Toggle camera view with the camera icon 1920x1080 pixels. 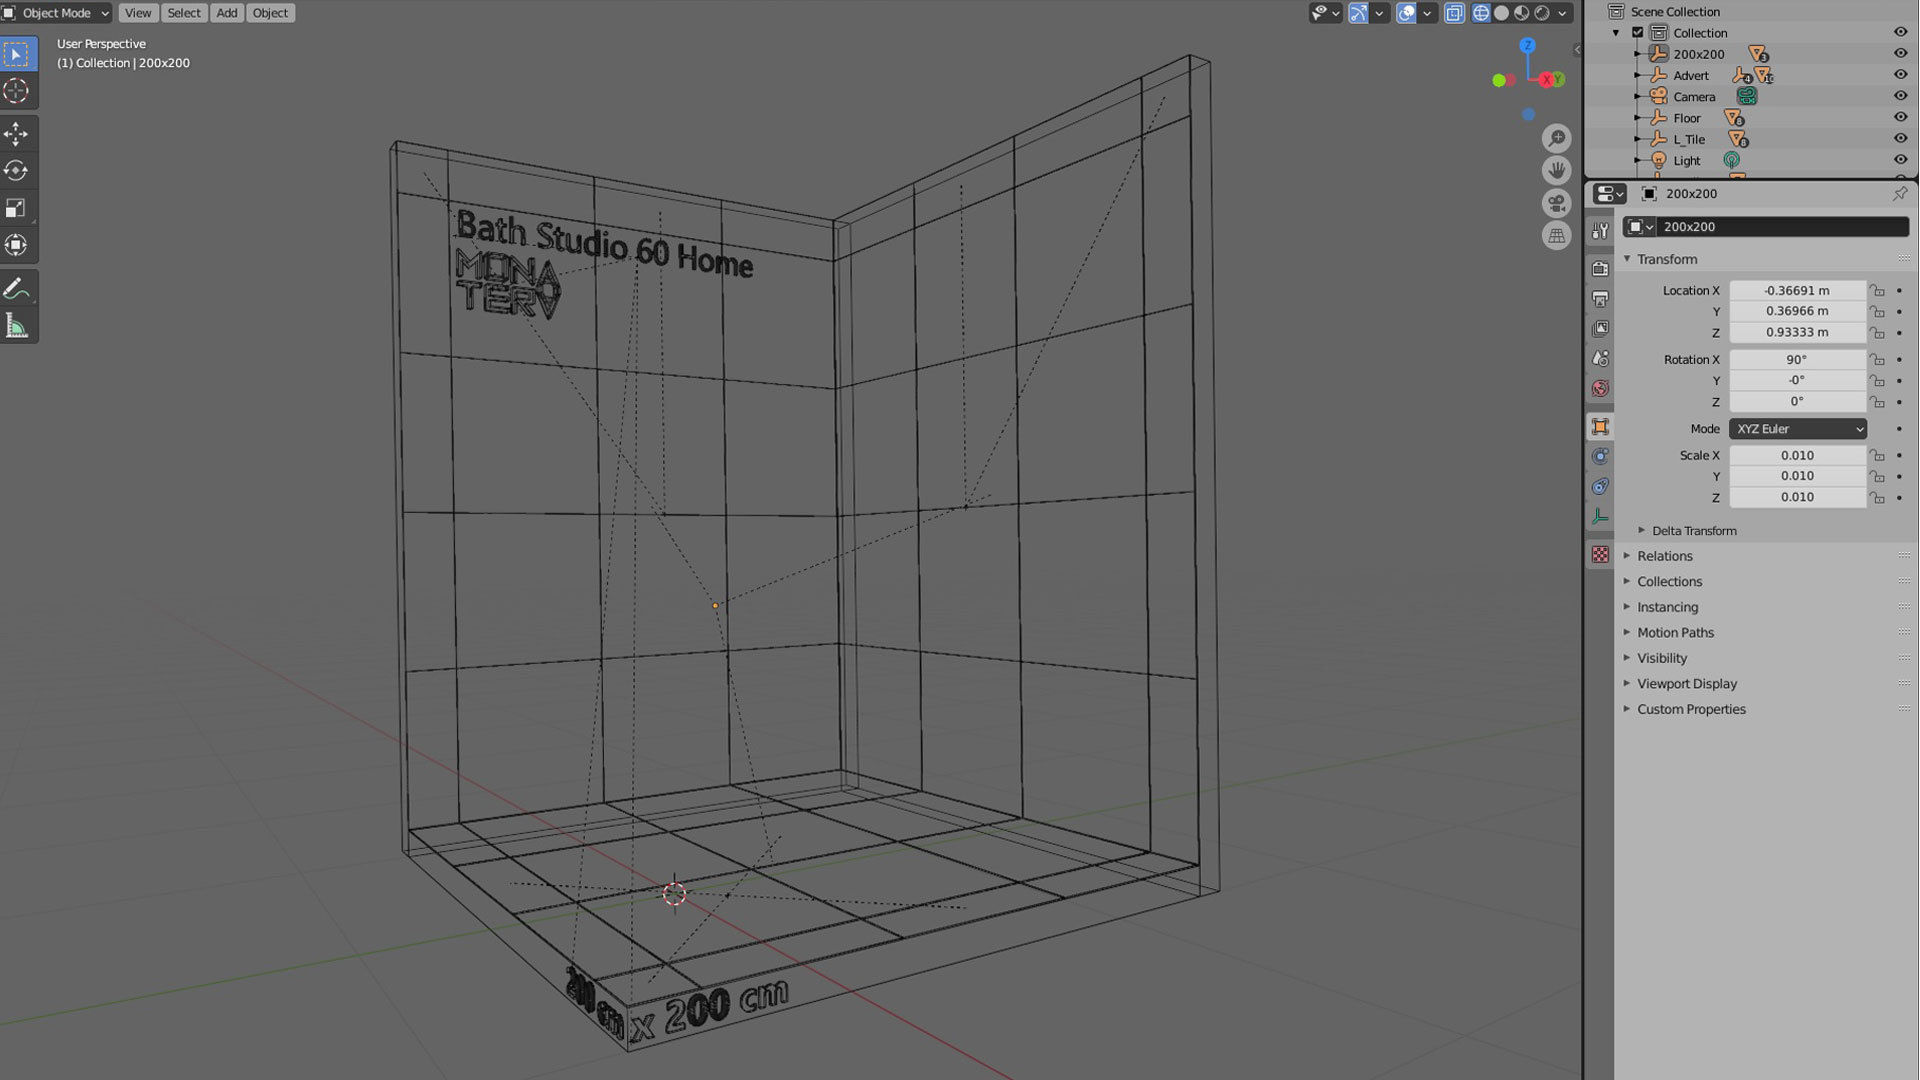pos(1556,204)
